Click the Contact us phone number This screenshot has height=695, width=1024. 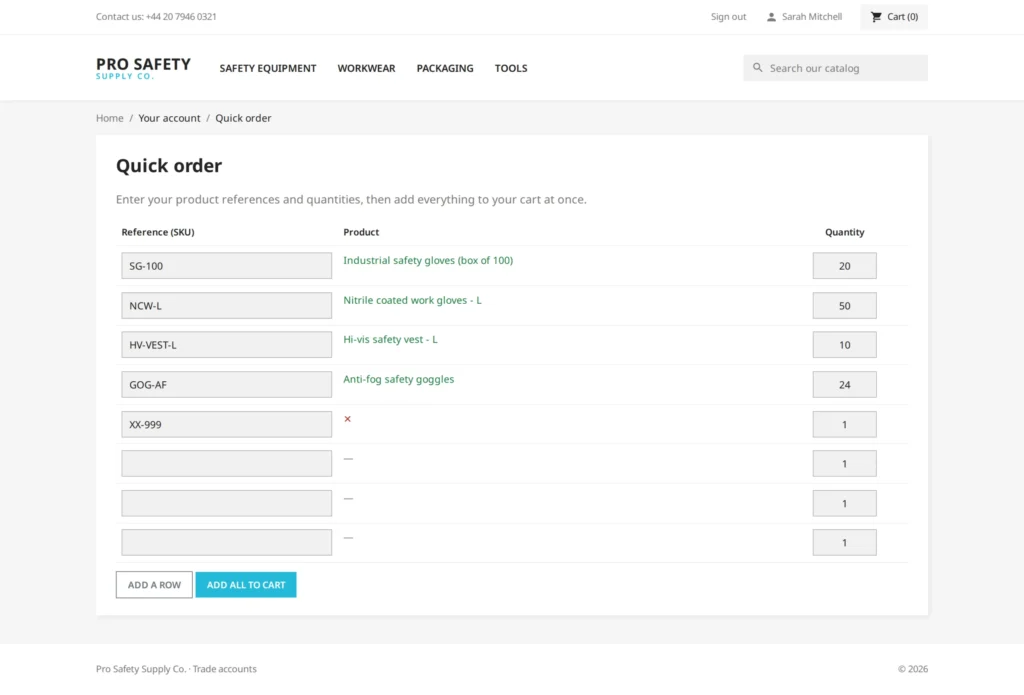pyautogui.click(x=181, y=17)
